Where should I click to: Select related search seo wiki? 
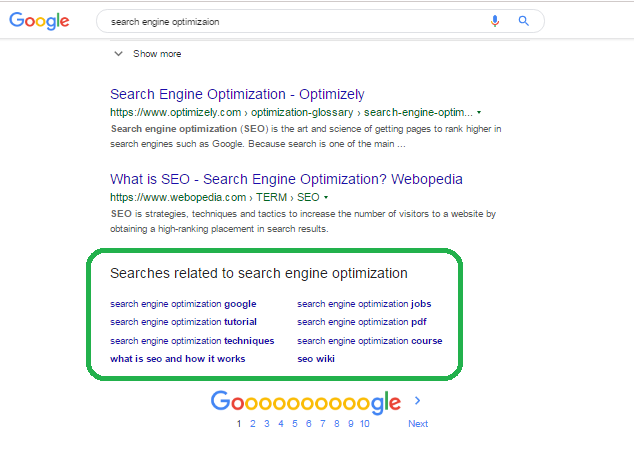pyautogui.click(x=316, y=359)
